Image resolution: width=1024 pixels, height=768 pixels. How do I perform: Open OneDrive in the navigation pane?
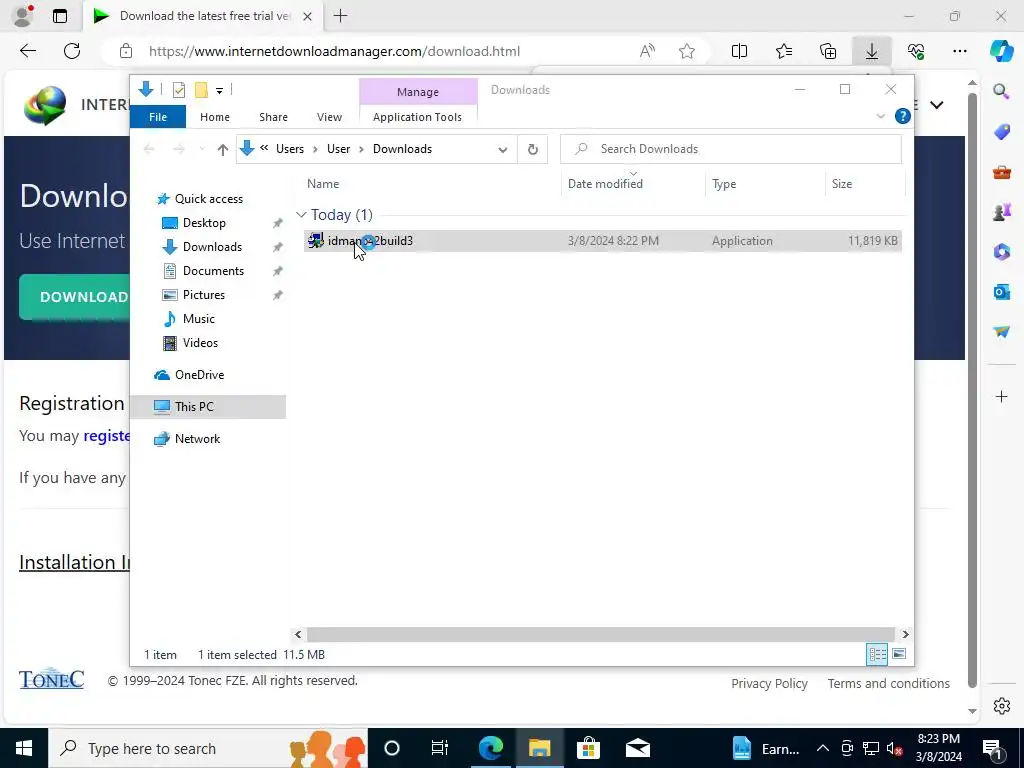point(199,375)
